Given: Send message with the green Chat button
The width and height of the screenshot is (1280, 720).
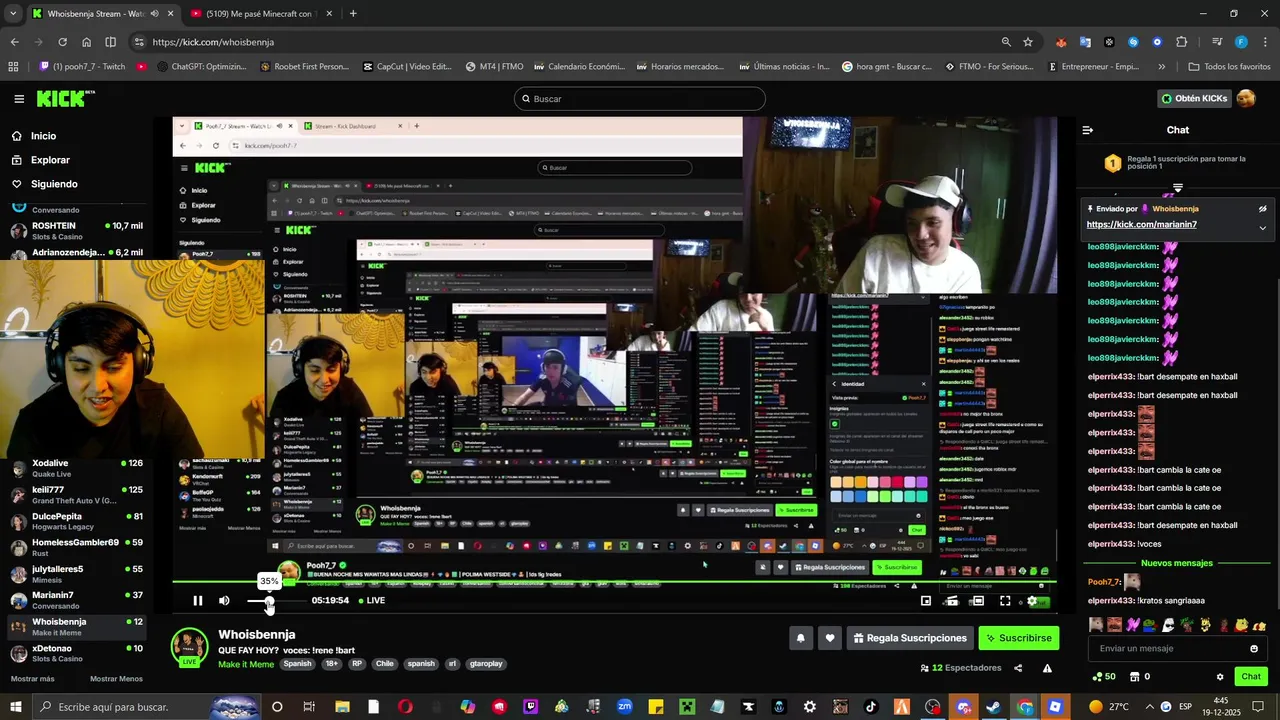Looking at the screenshot, I should point(1251,677).
